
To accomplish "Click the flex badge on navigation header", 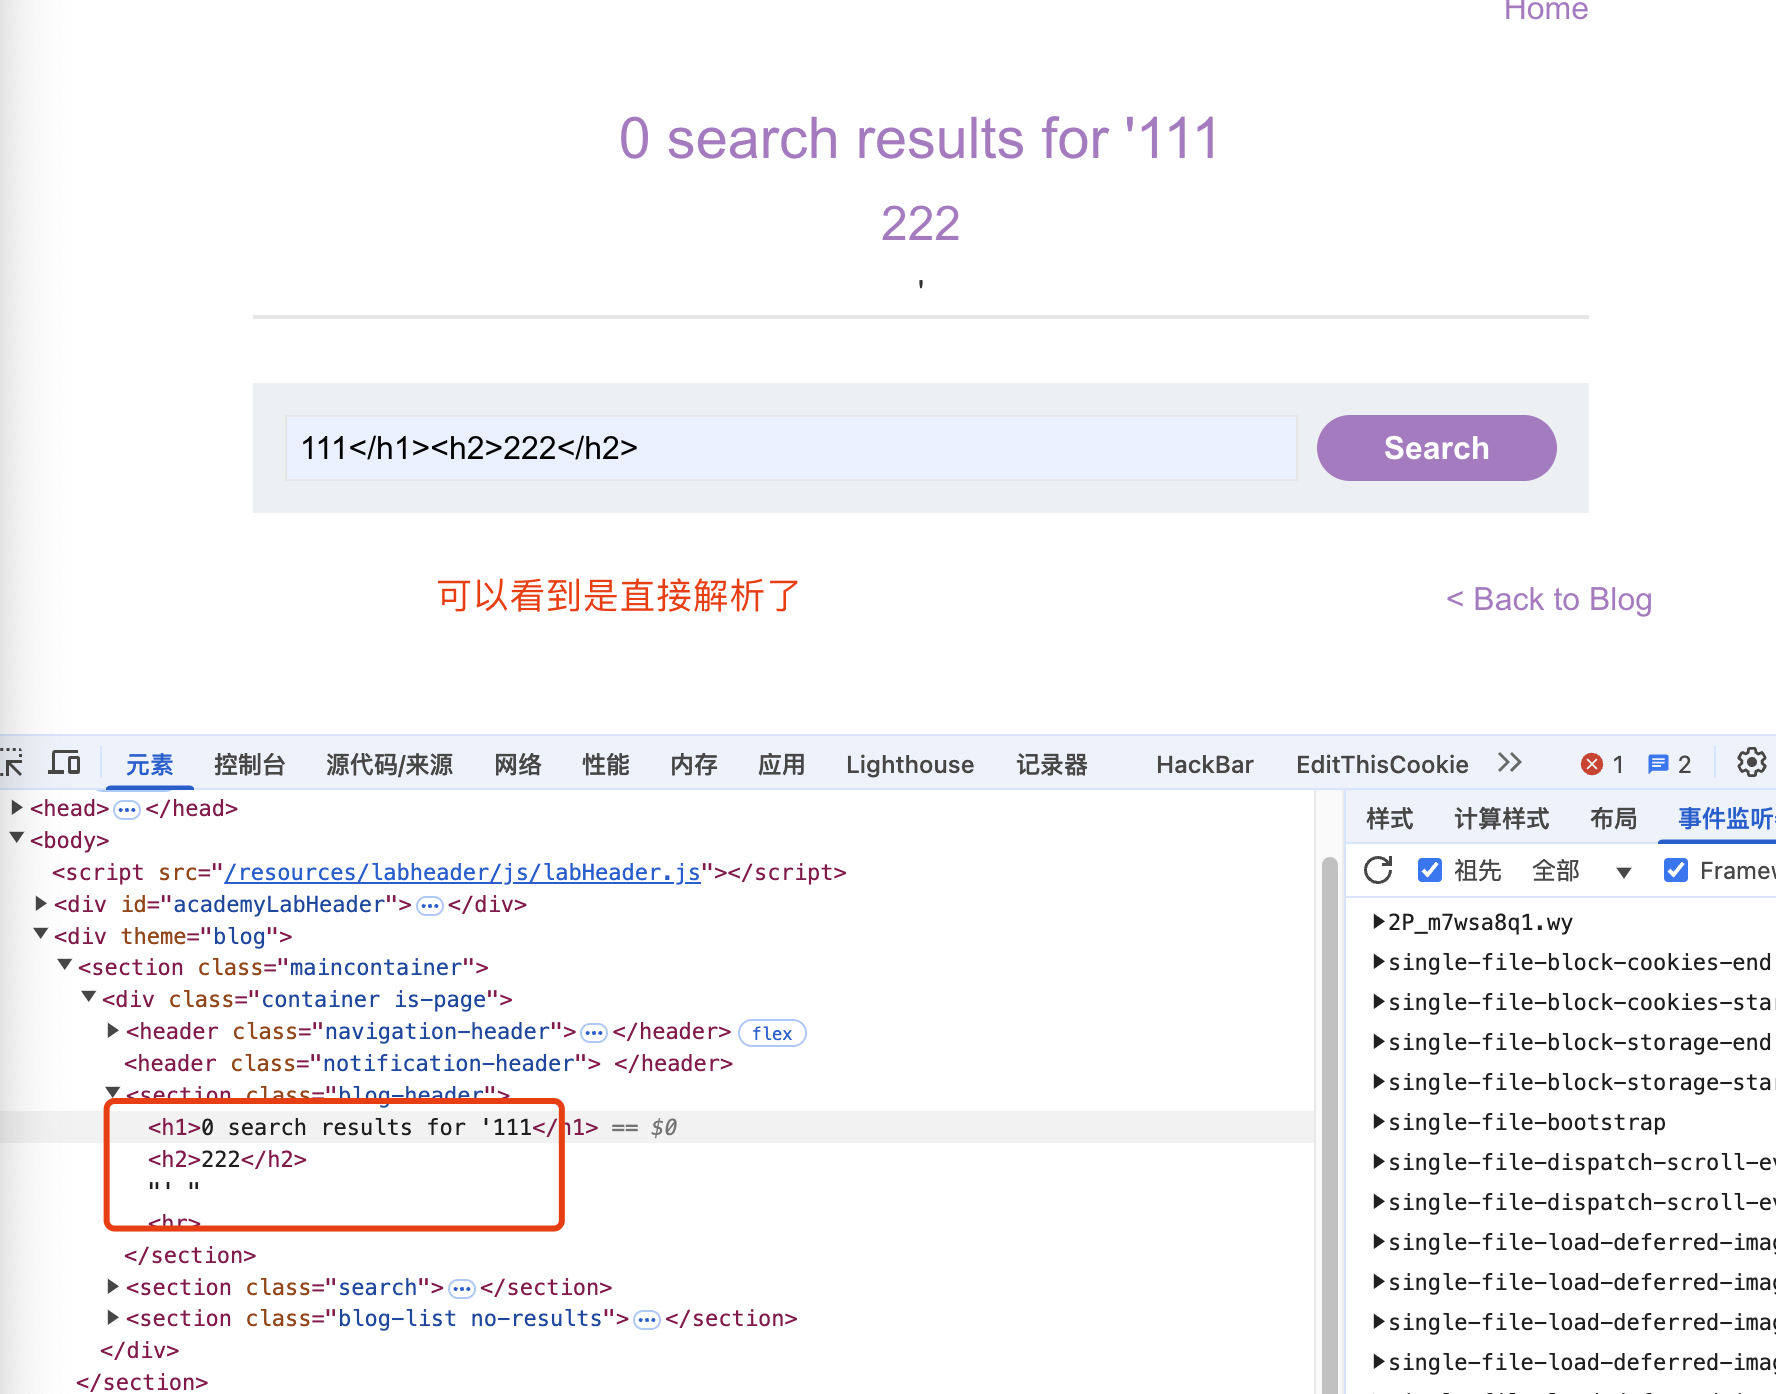I will (771, 1033).
